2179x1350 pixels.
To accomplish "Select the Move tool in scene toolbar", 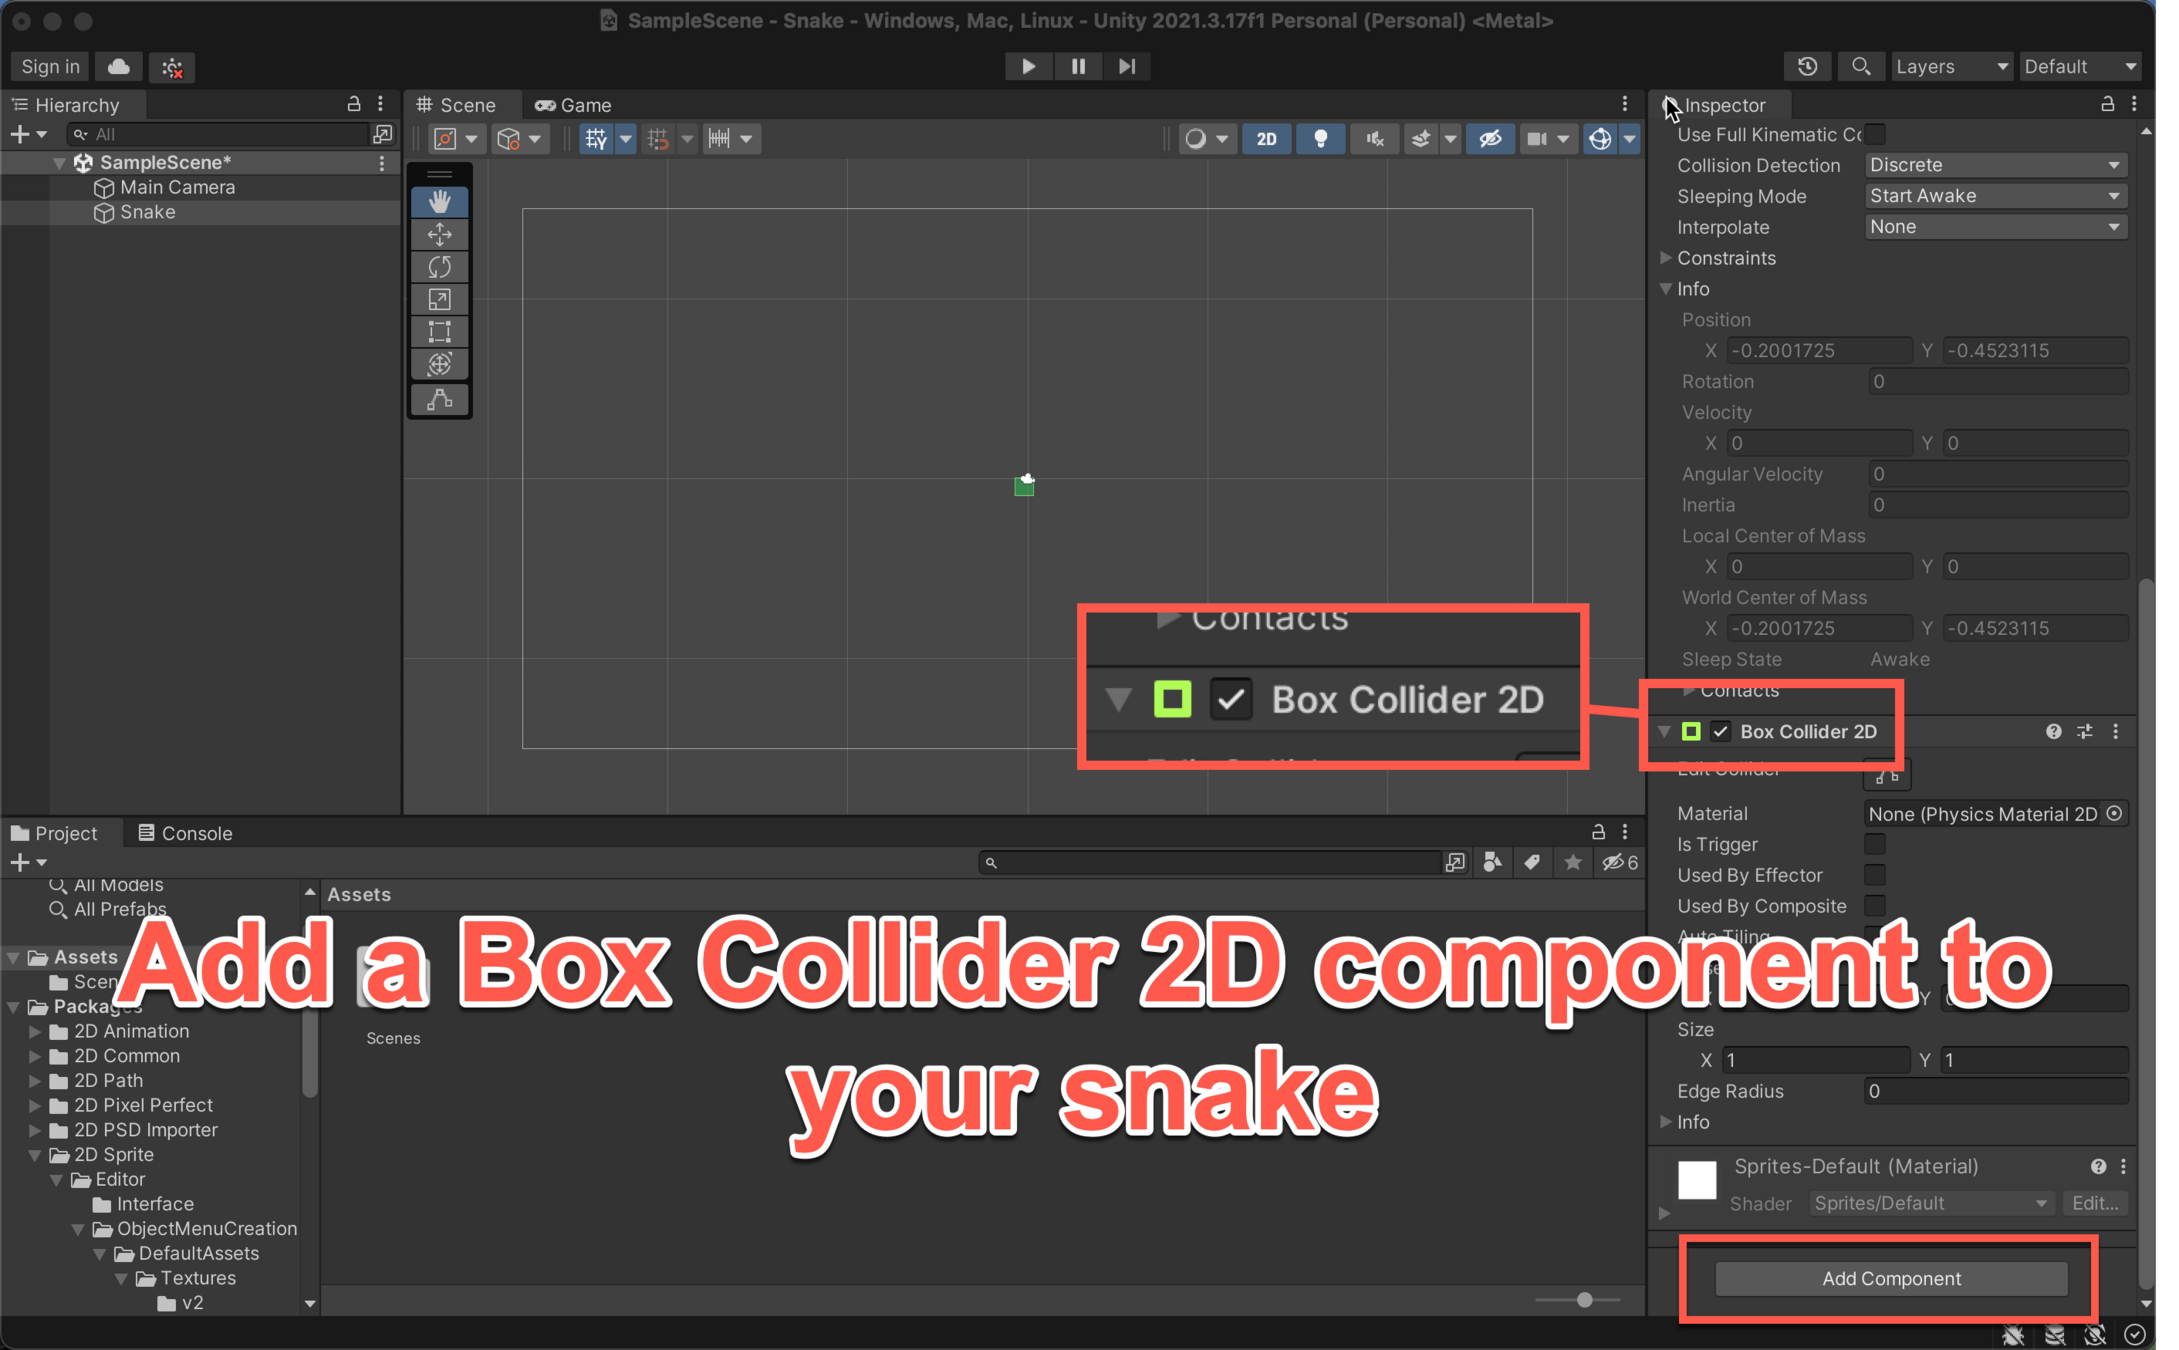I will point(440,234).
